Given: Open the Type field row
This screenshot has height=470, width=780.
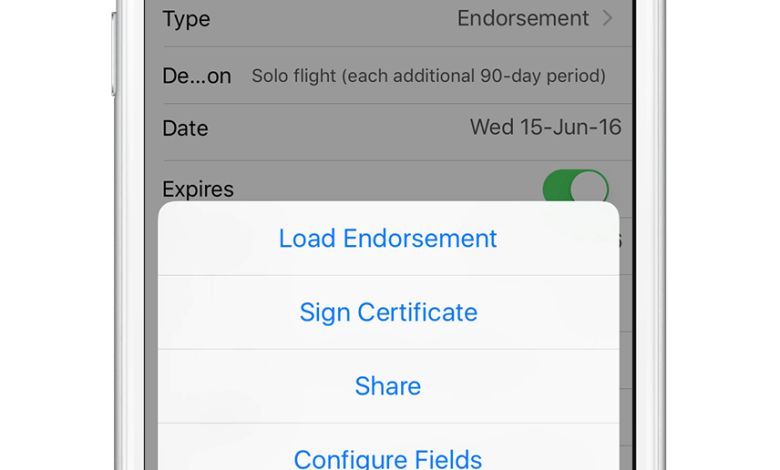Looking at the screenshot, I should (388, 19).
